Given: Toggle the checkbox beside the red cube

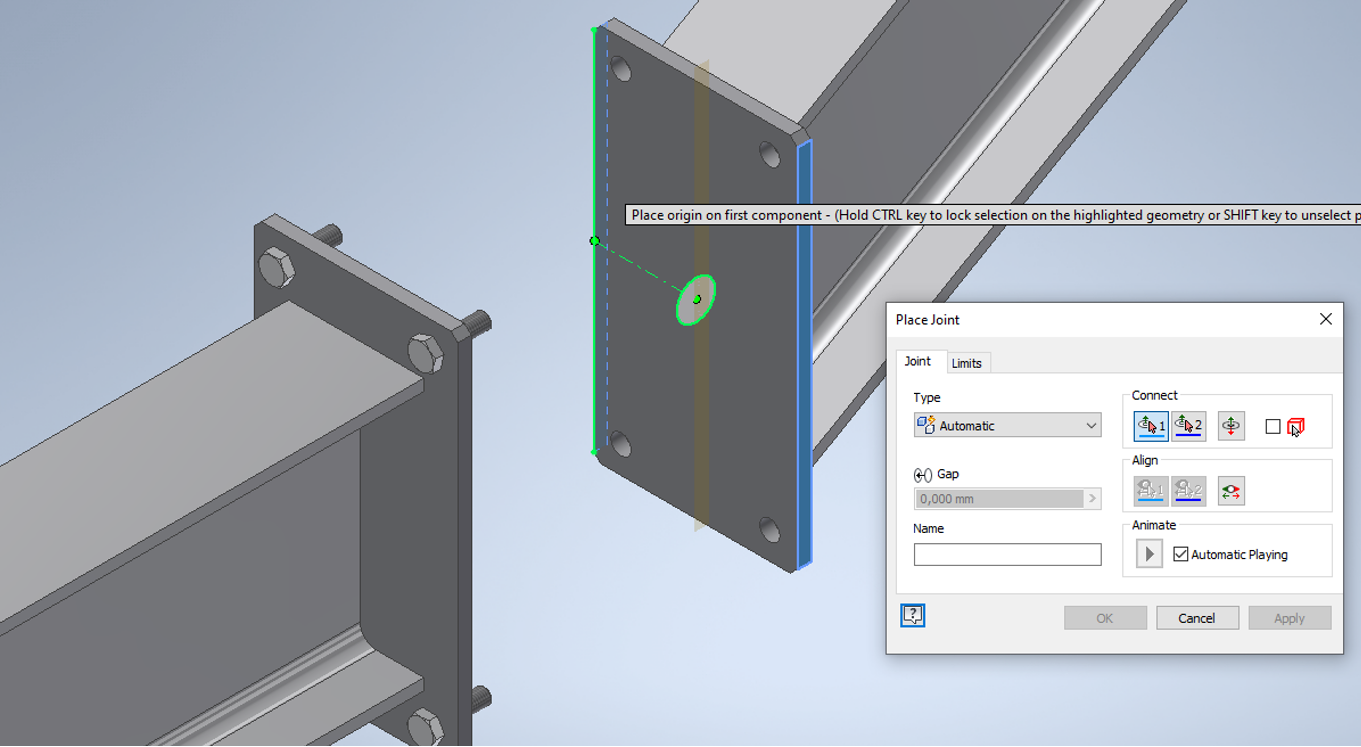Looking at the screenshot, I should pos(1272,425).
